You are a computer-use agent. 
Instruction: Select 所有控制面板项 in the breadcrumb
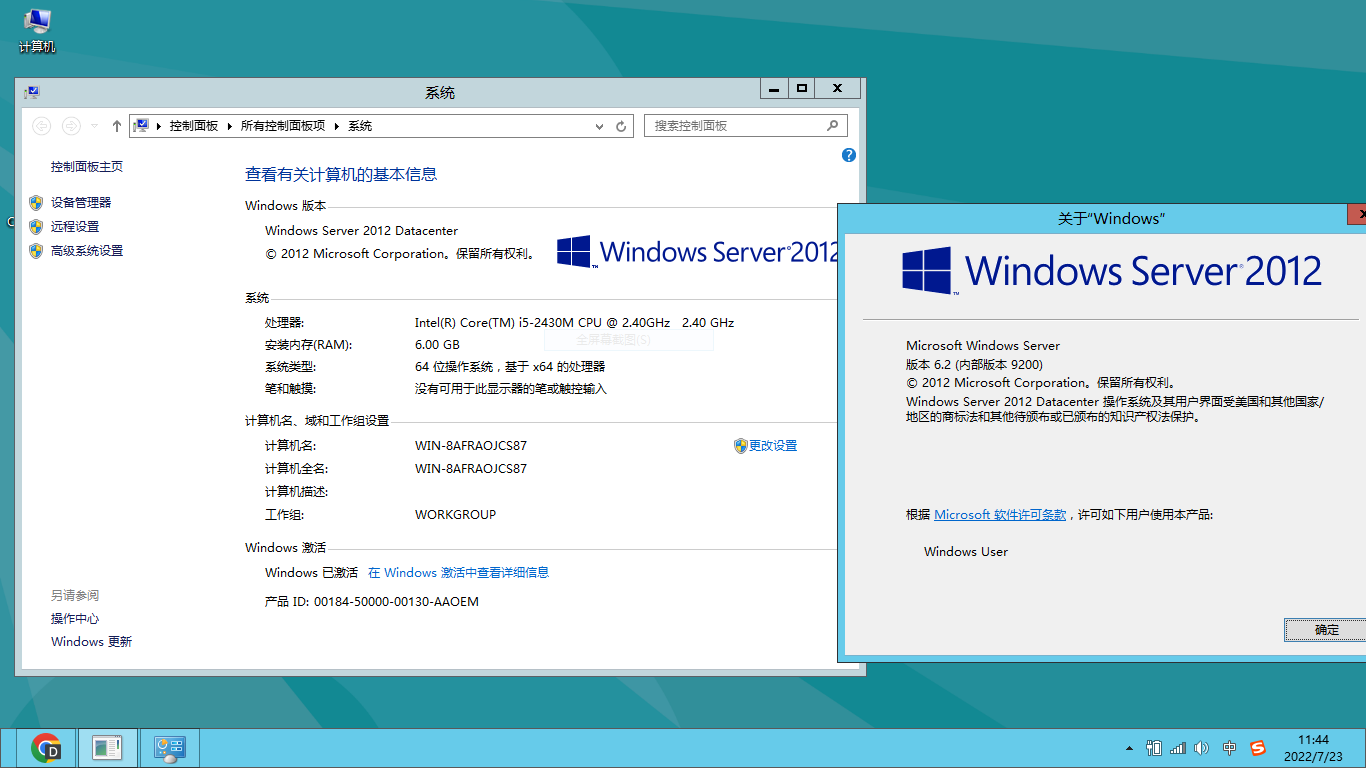pyautogui.click(x=283, y=126)
